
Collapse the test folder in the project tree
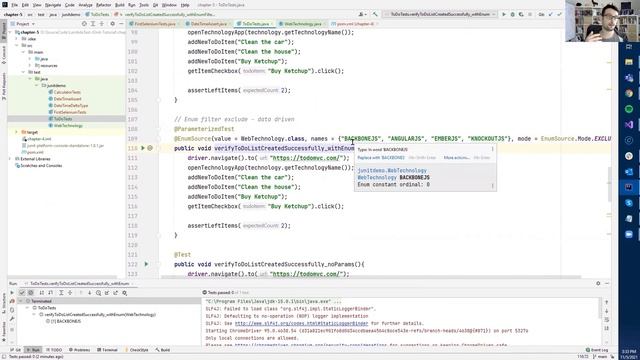point(24,72)
